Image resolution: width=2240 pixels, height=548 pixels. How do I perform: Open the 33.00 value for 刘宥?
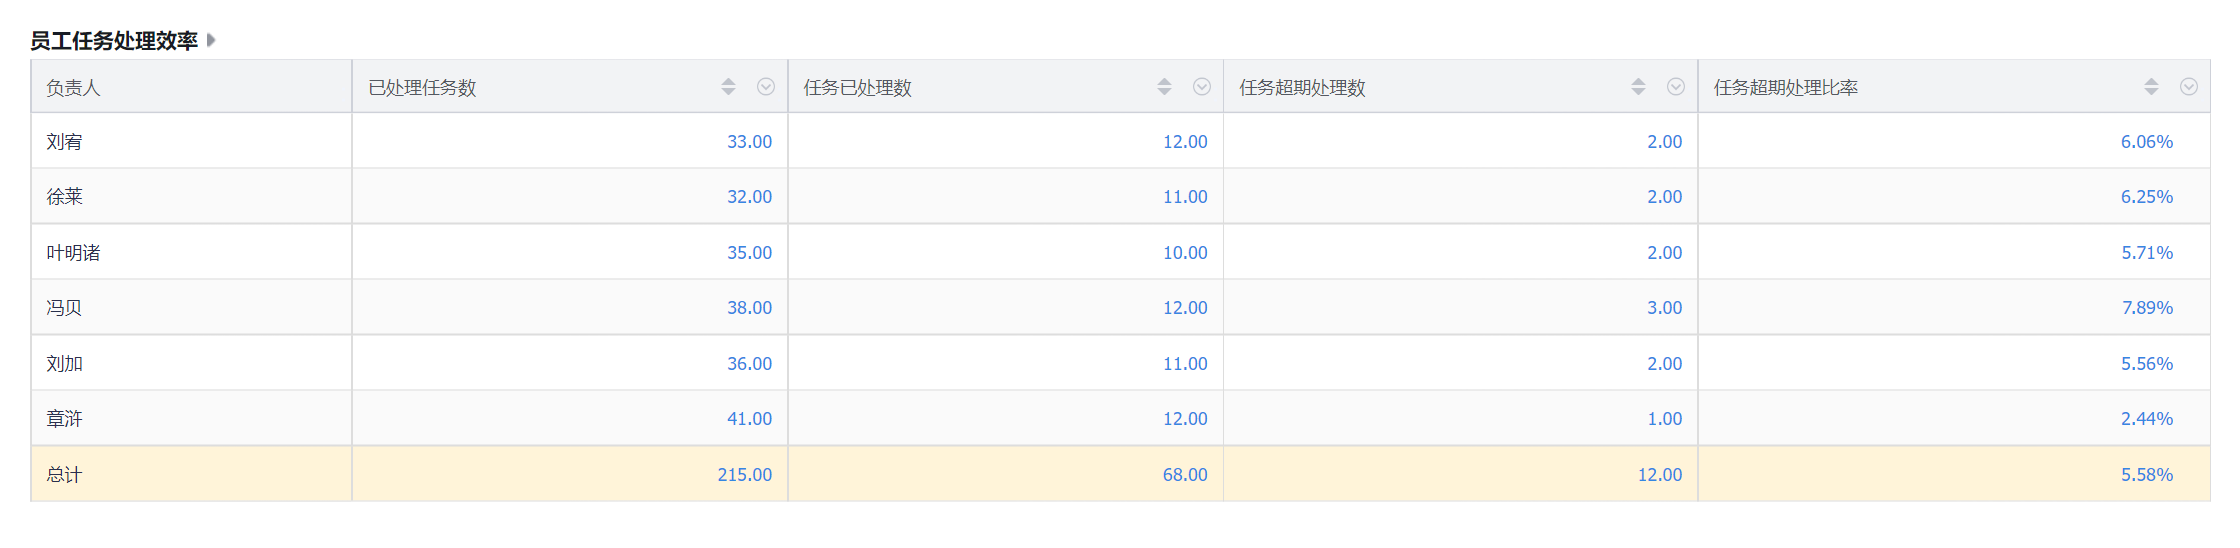(749, 142)
